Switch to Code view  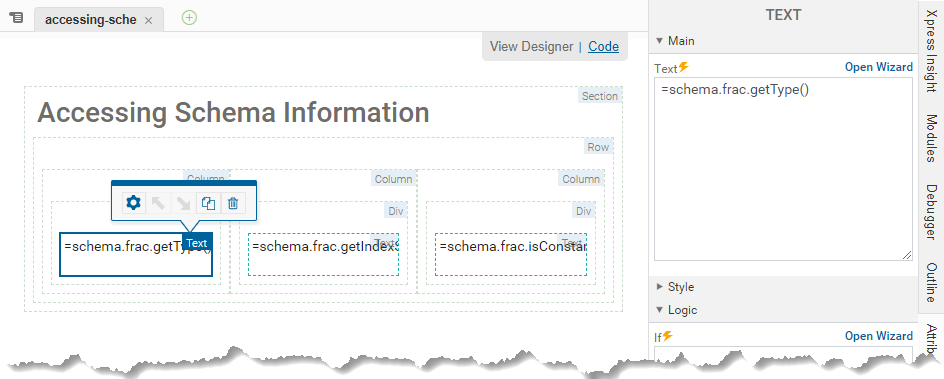(x=603, y=46)
